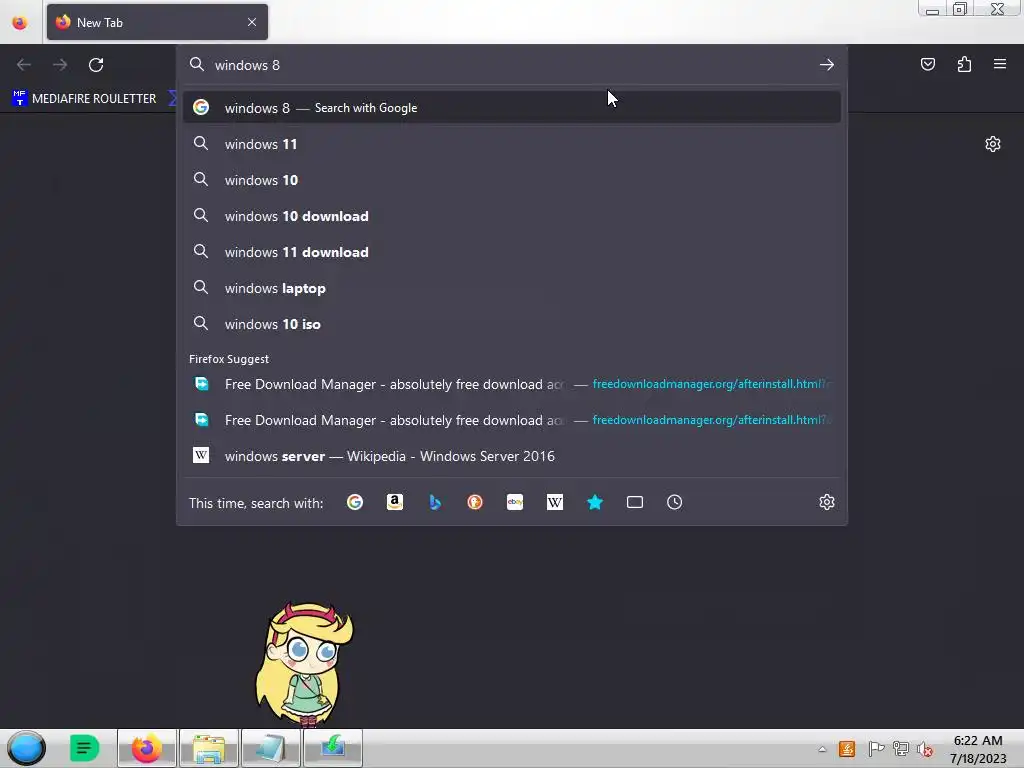1024x768 pixels.
Task: Open the notepad-like app on taskbar
Action: [x=270, y=748]
